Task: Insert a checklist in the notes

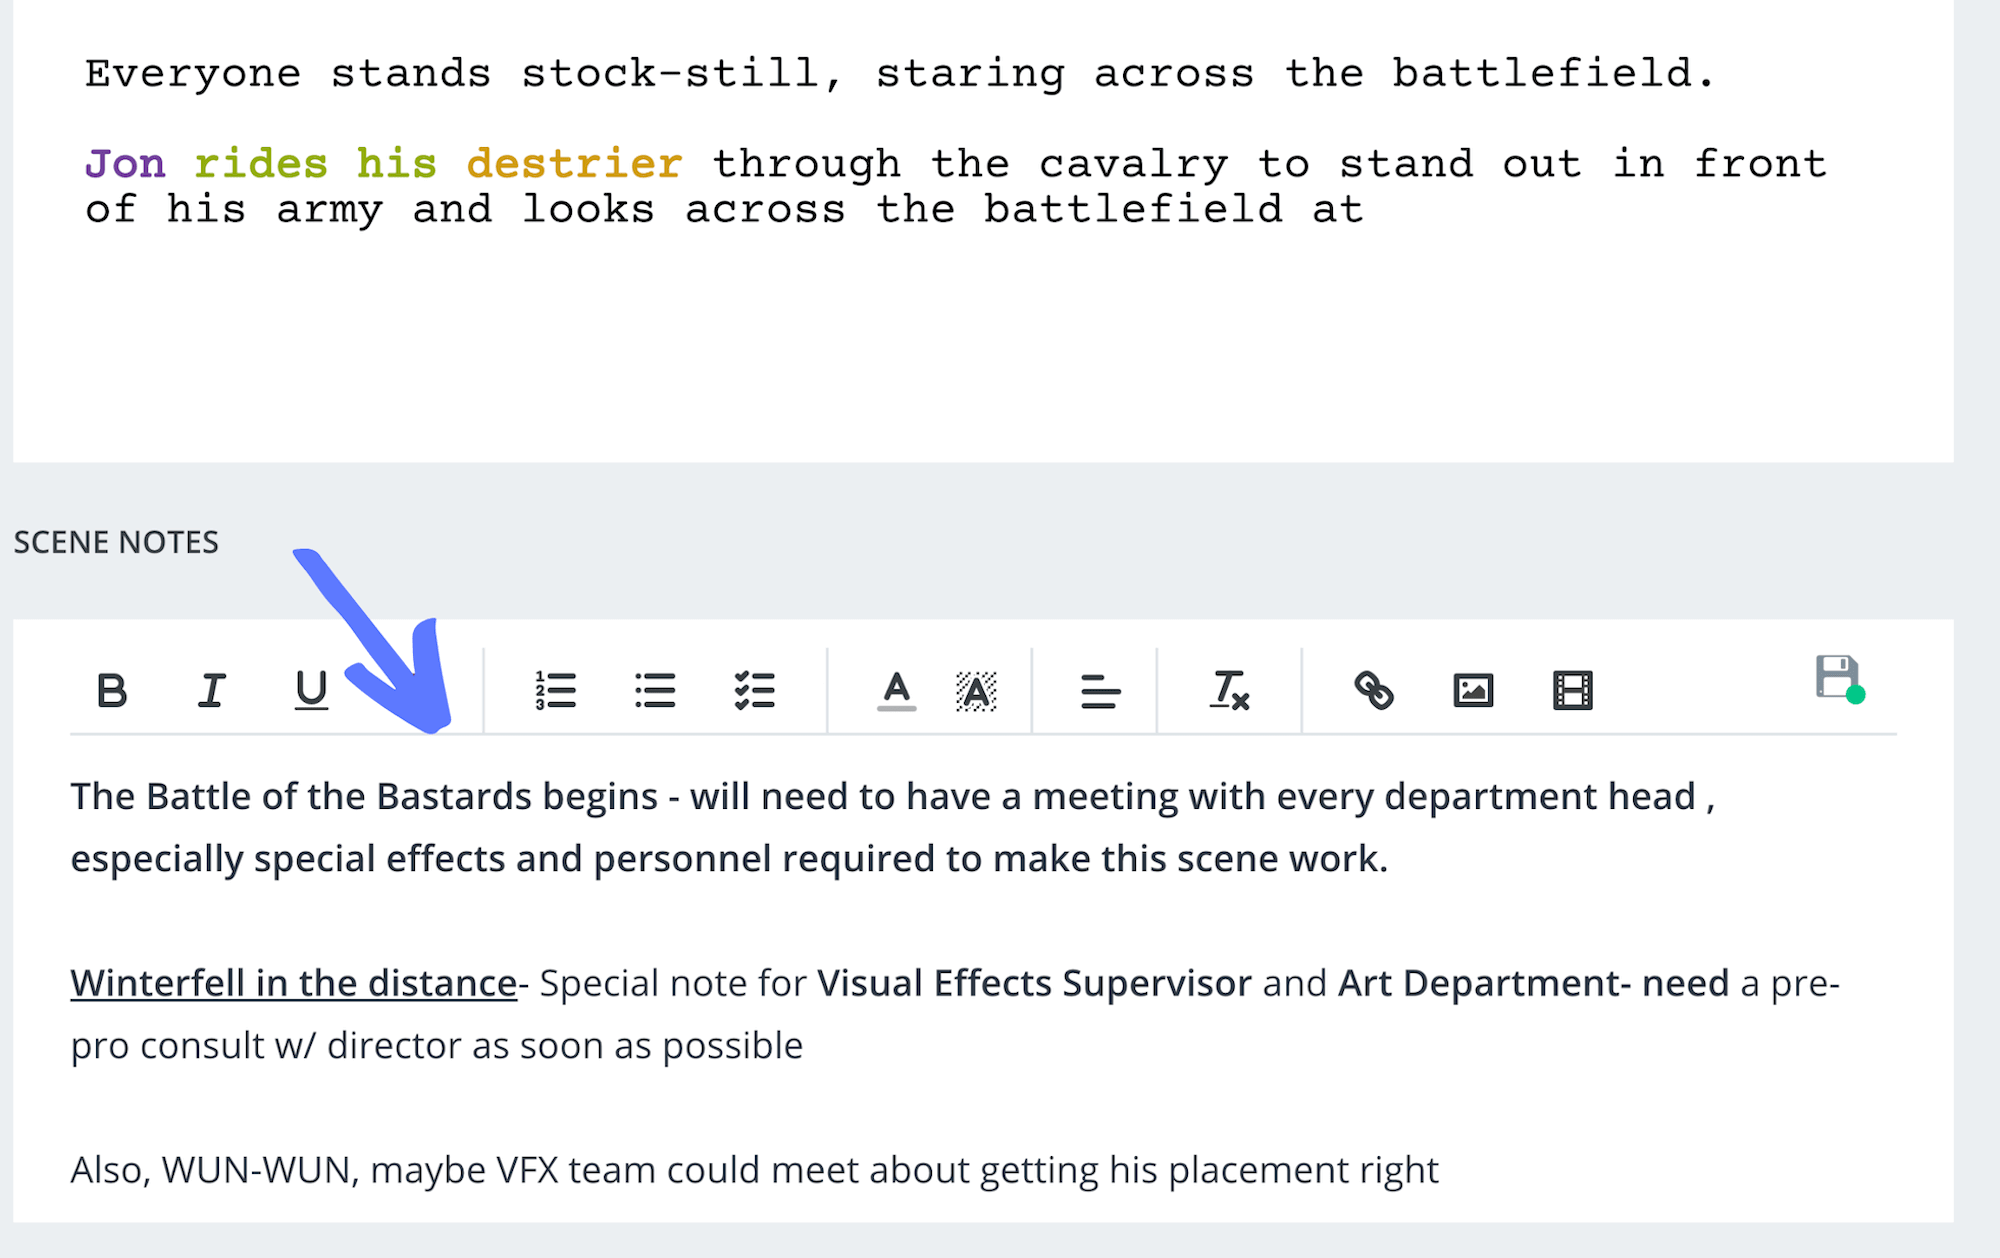Action: (x=755, y=690)
